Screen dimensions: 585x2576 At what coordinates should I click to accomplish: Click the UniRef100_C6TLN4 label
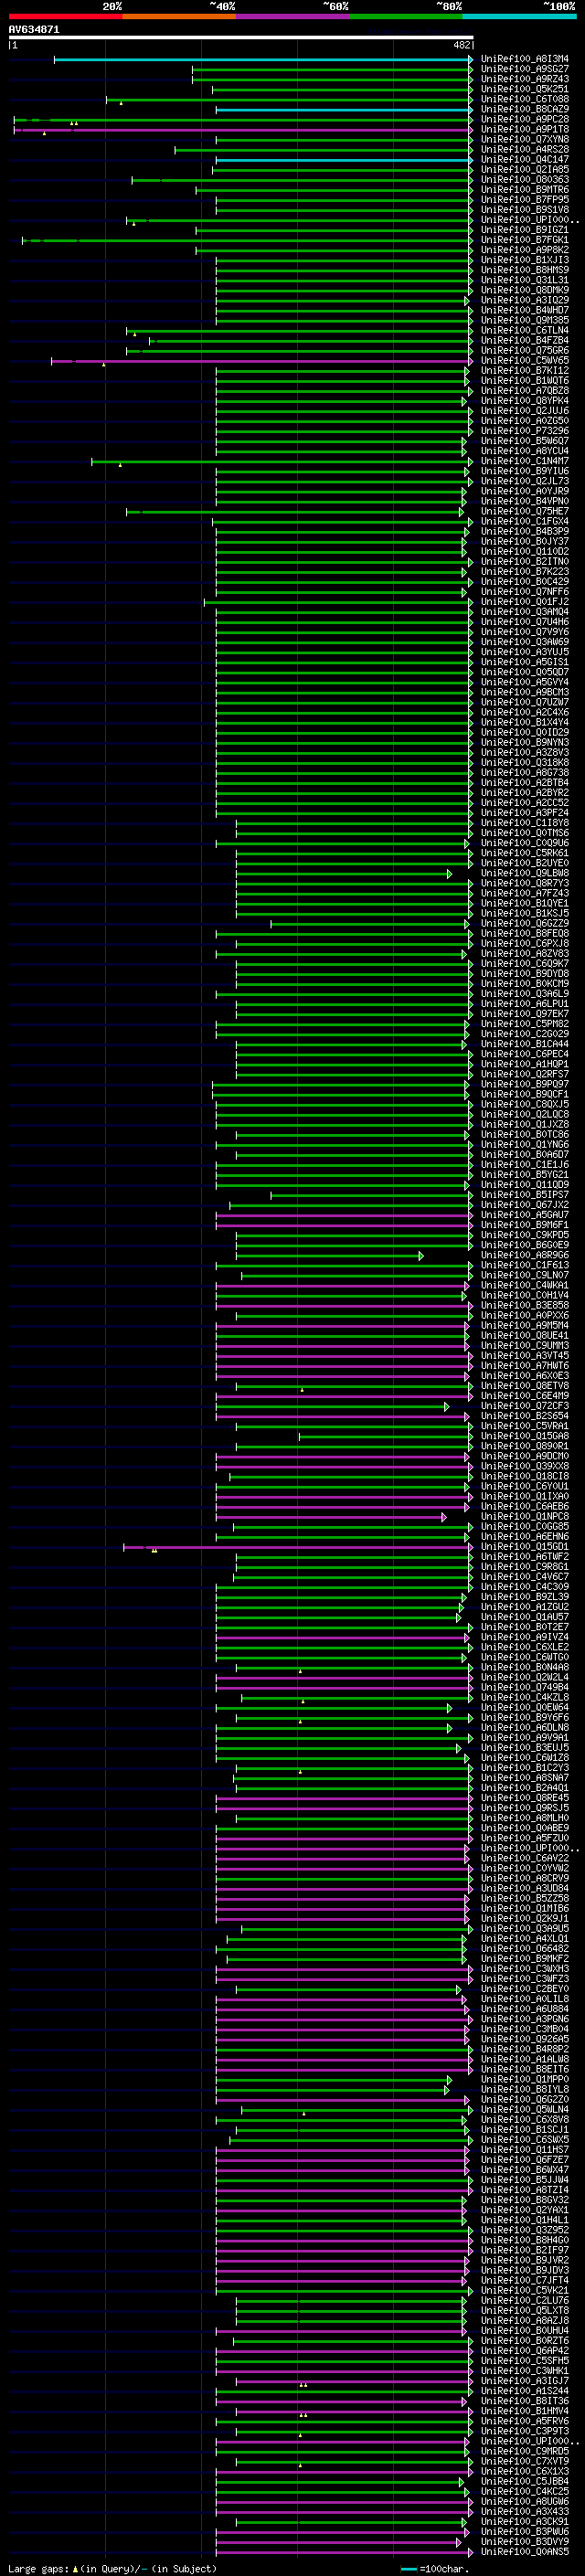pos(524,331)
